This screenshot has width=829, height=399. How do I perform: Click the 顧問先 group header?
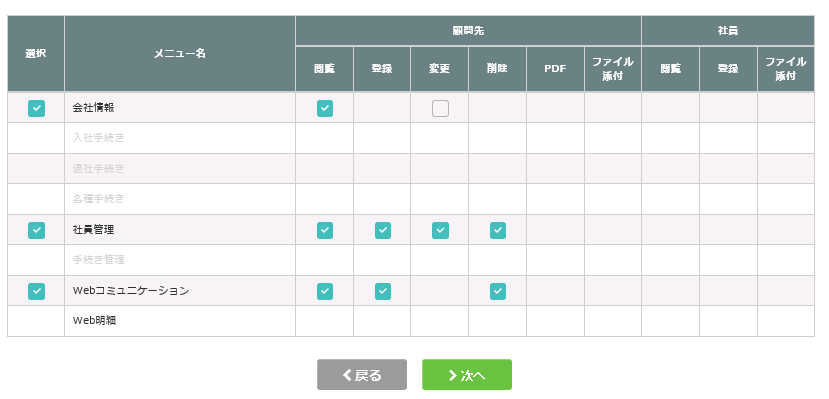coord(468,31)
